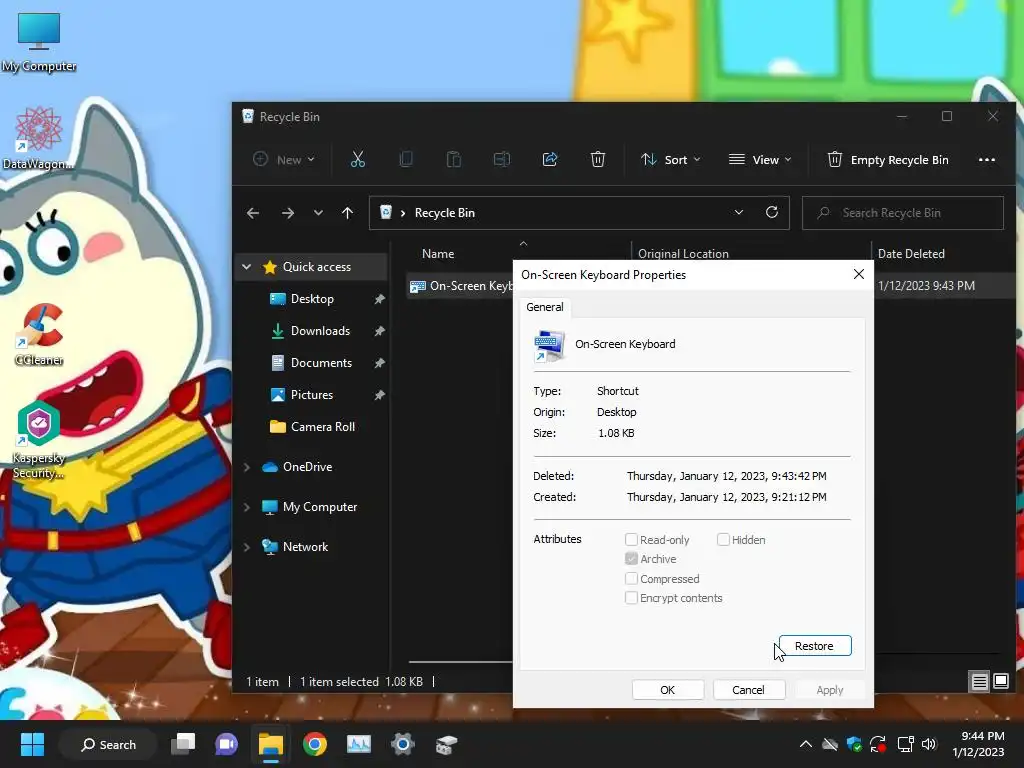
Task: Sort by Date Deleted column header
Action: pos(911,254)
